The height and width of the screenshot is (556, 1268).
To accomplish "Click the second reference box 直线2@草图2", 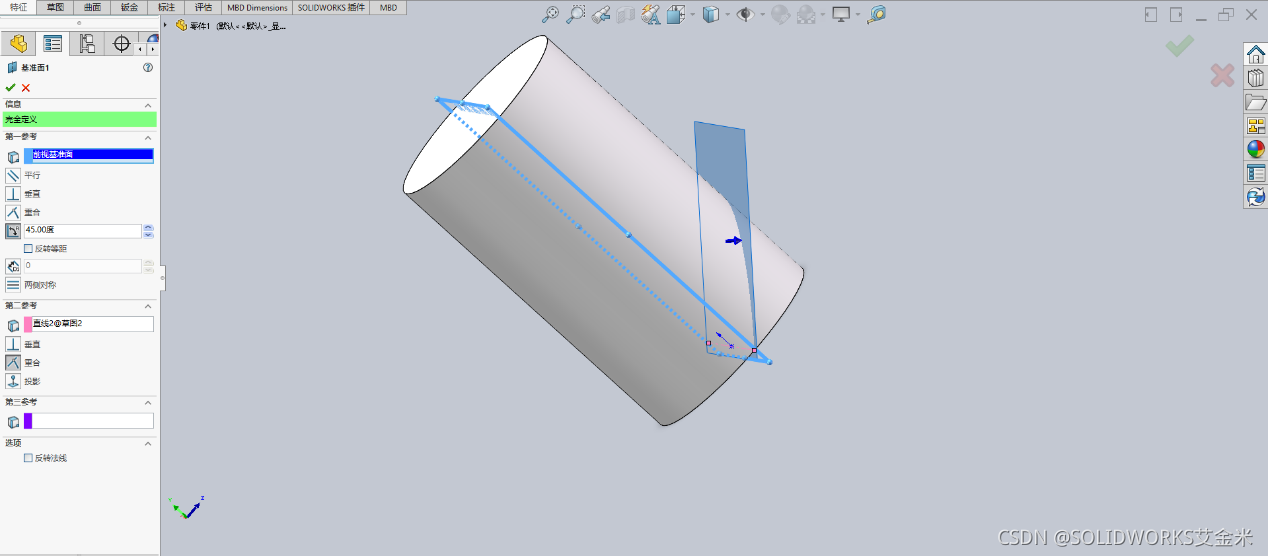I will point(89,324).
